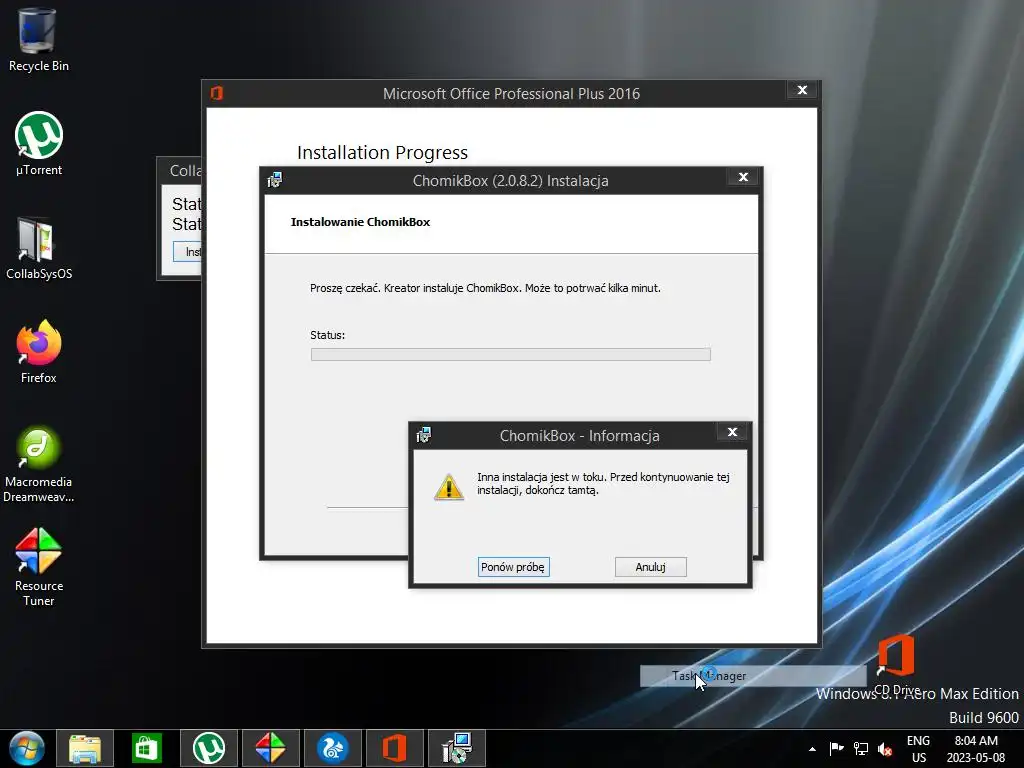Click the Installation Progress heading
Image resolution: width=1024 pixels, height=768 pixels.
point(382,152)
